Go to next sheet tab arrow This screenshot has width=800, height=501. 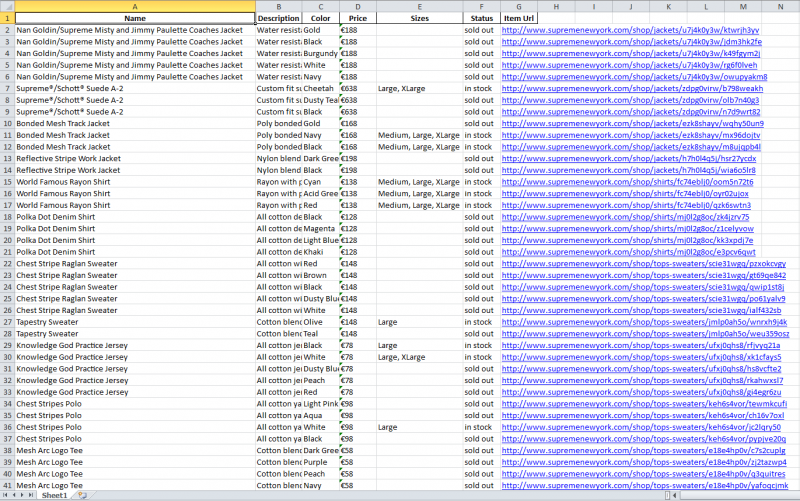pyautogui.click(x=22, y=495)
